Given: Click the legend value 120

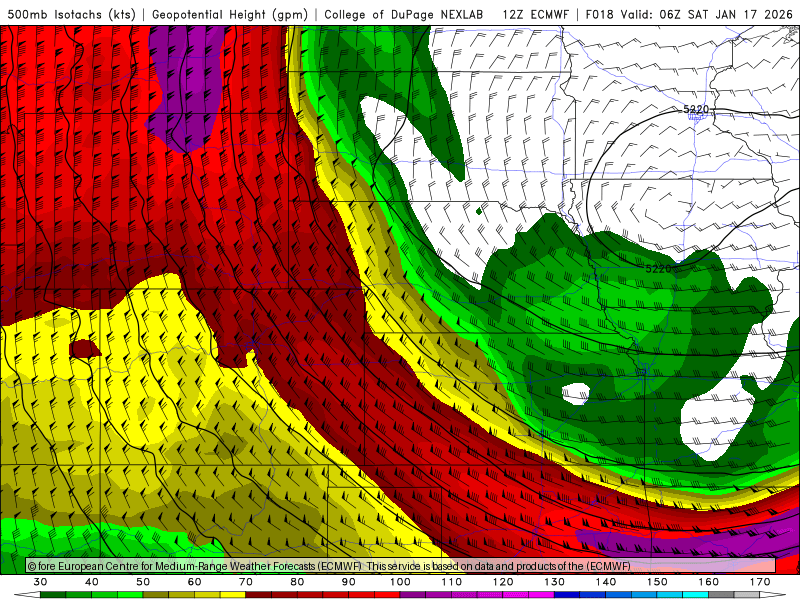Looking at the screenshot, I should tap(503, 582).
